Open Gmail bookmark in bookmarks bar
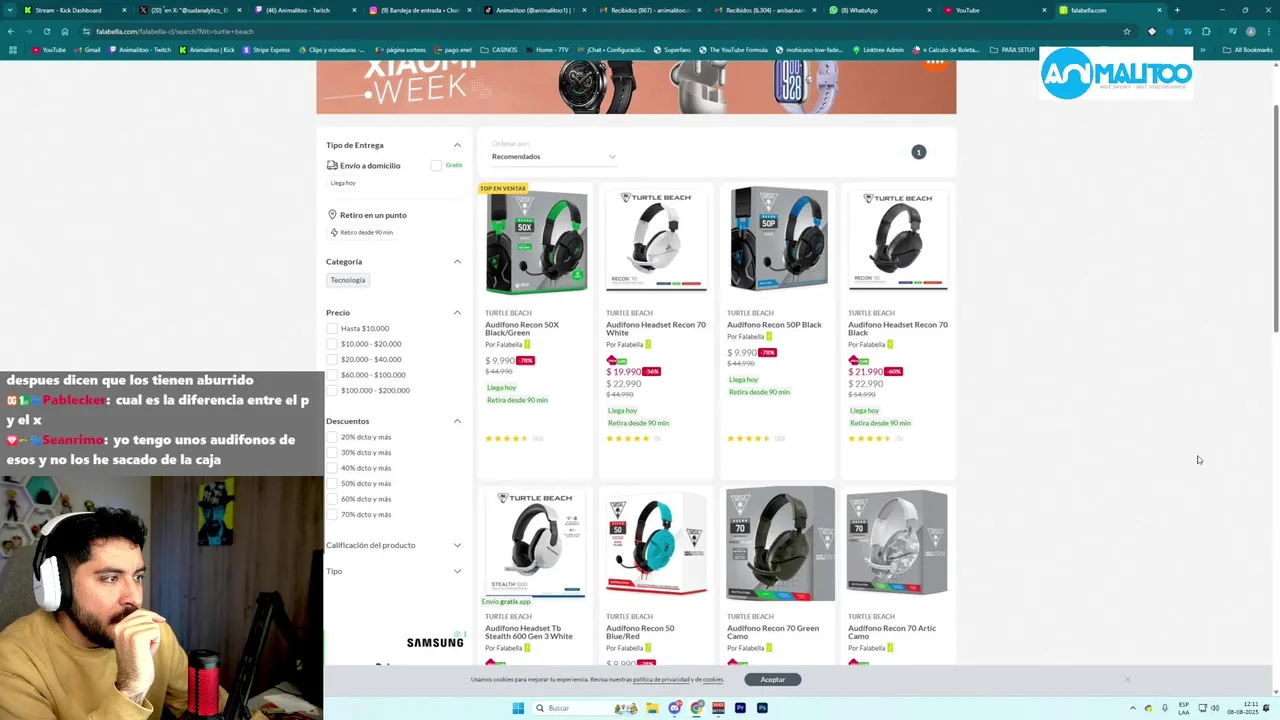 coord(87,50)
